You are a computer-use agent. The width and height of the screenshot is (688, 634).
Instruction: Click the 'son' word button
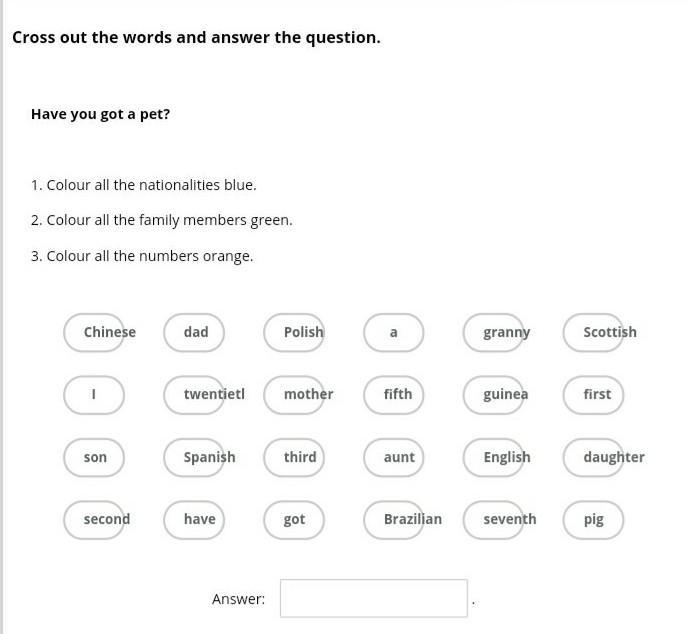pyautogui.click(x=95, y=457)
